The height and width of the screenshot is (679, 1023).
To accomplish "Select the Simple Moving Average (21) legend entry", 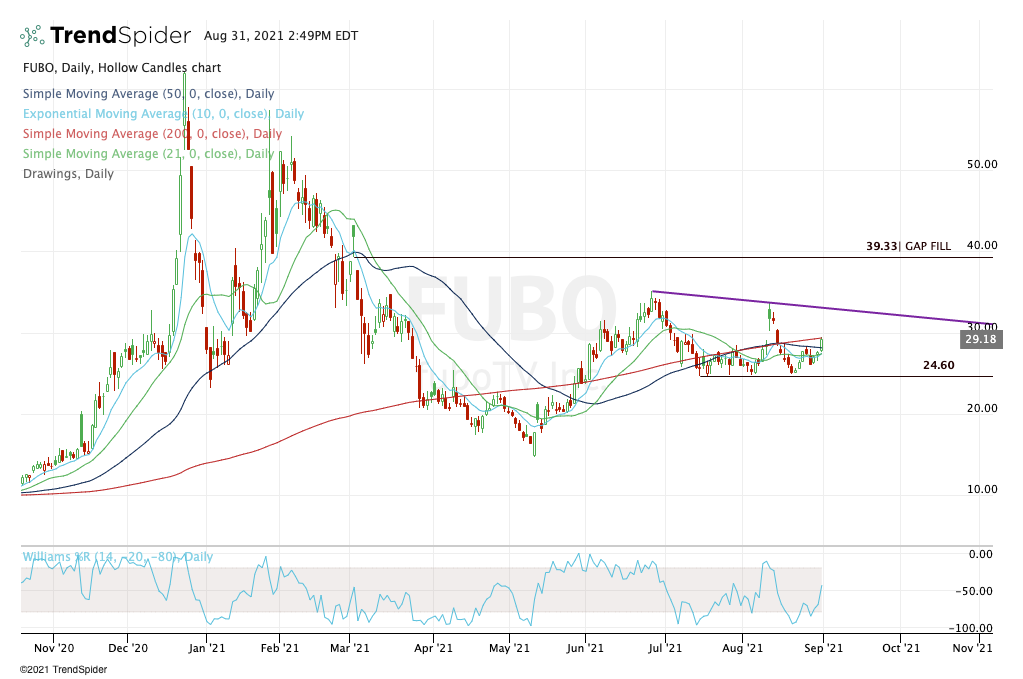I will click(x=148, y=154).
